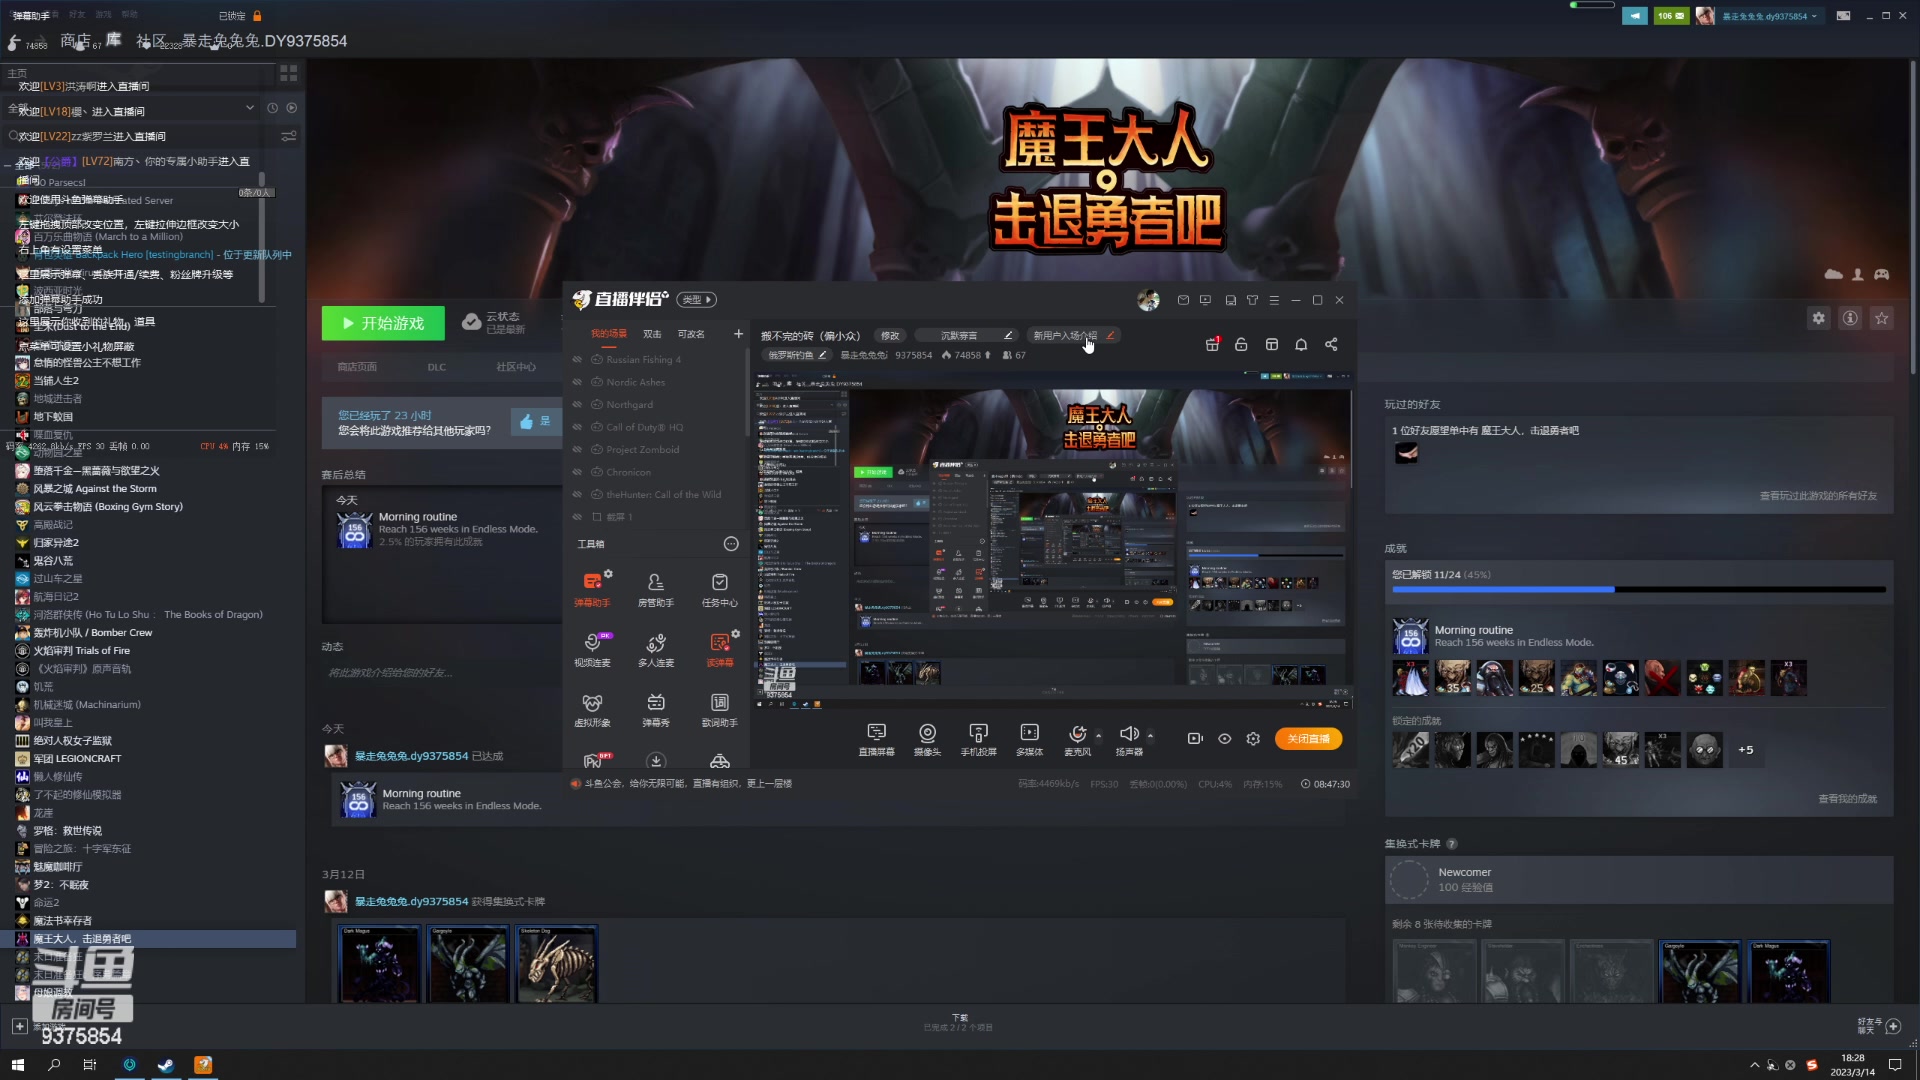This screenshot has width=1920, height=1080.
Task: Open Steam game info icon
Action: [1851, 318]
